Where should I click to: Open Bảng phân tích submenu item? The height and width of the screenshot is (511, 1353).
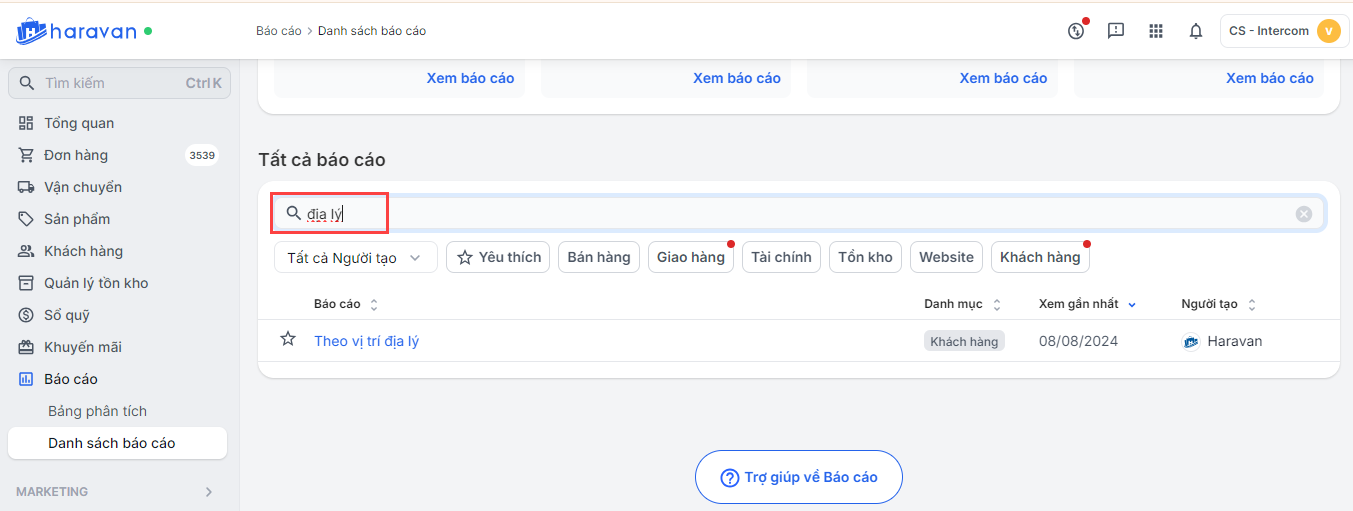(x=97, y=411)
